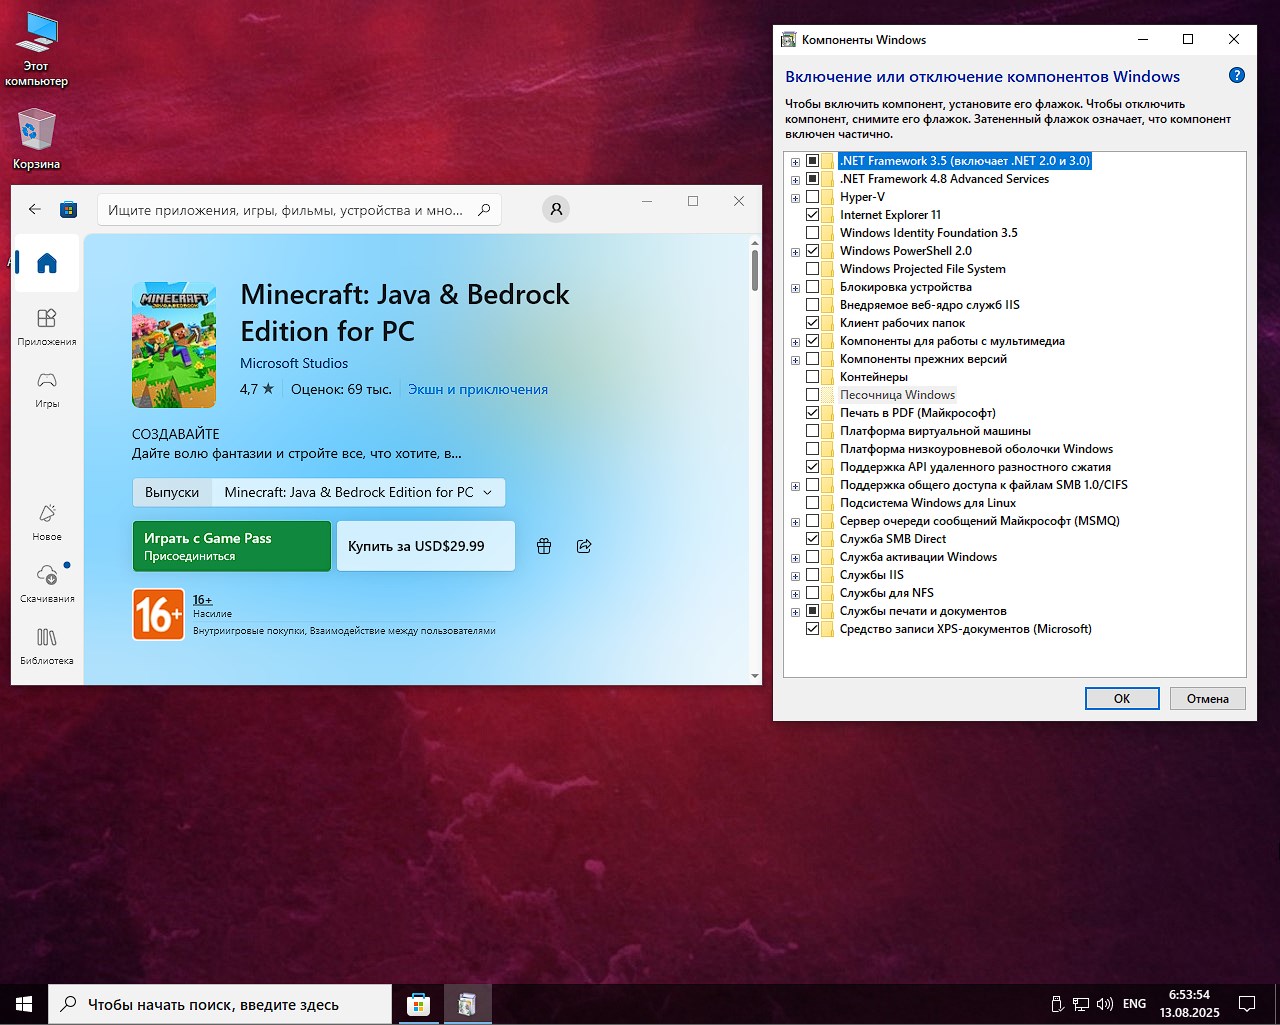1280x1025 pixels.
Task: Open Minecraft edition dropdown selector
Action: [x=359, y=492]
